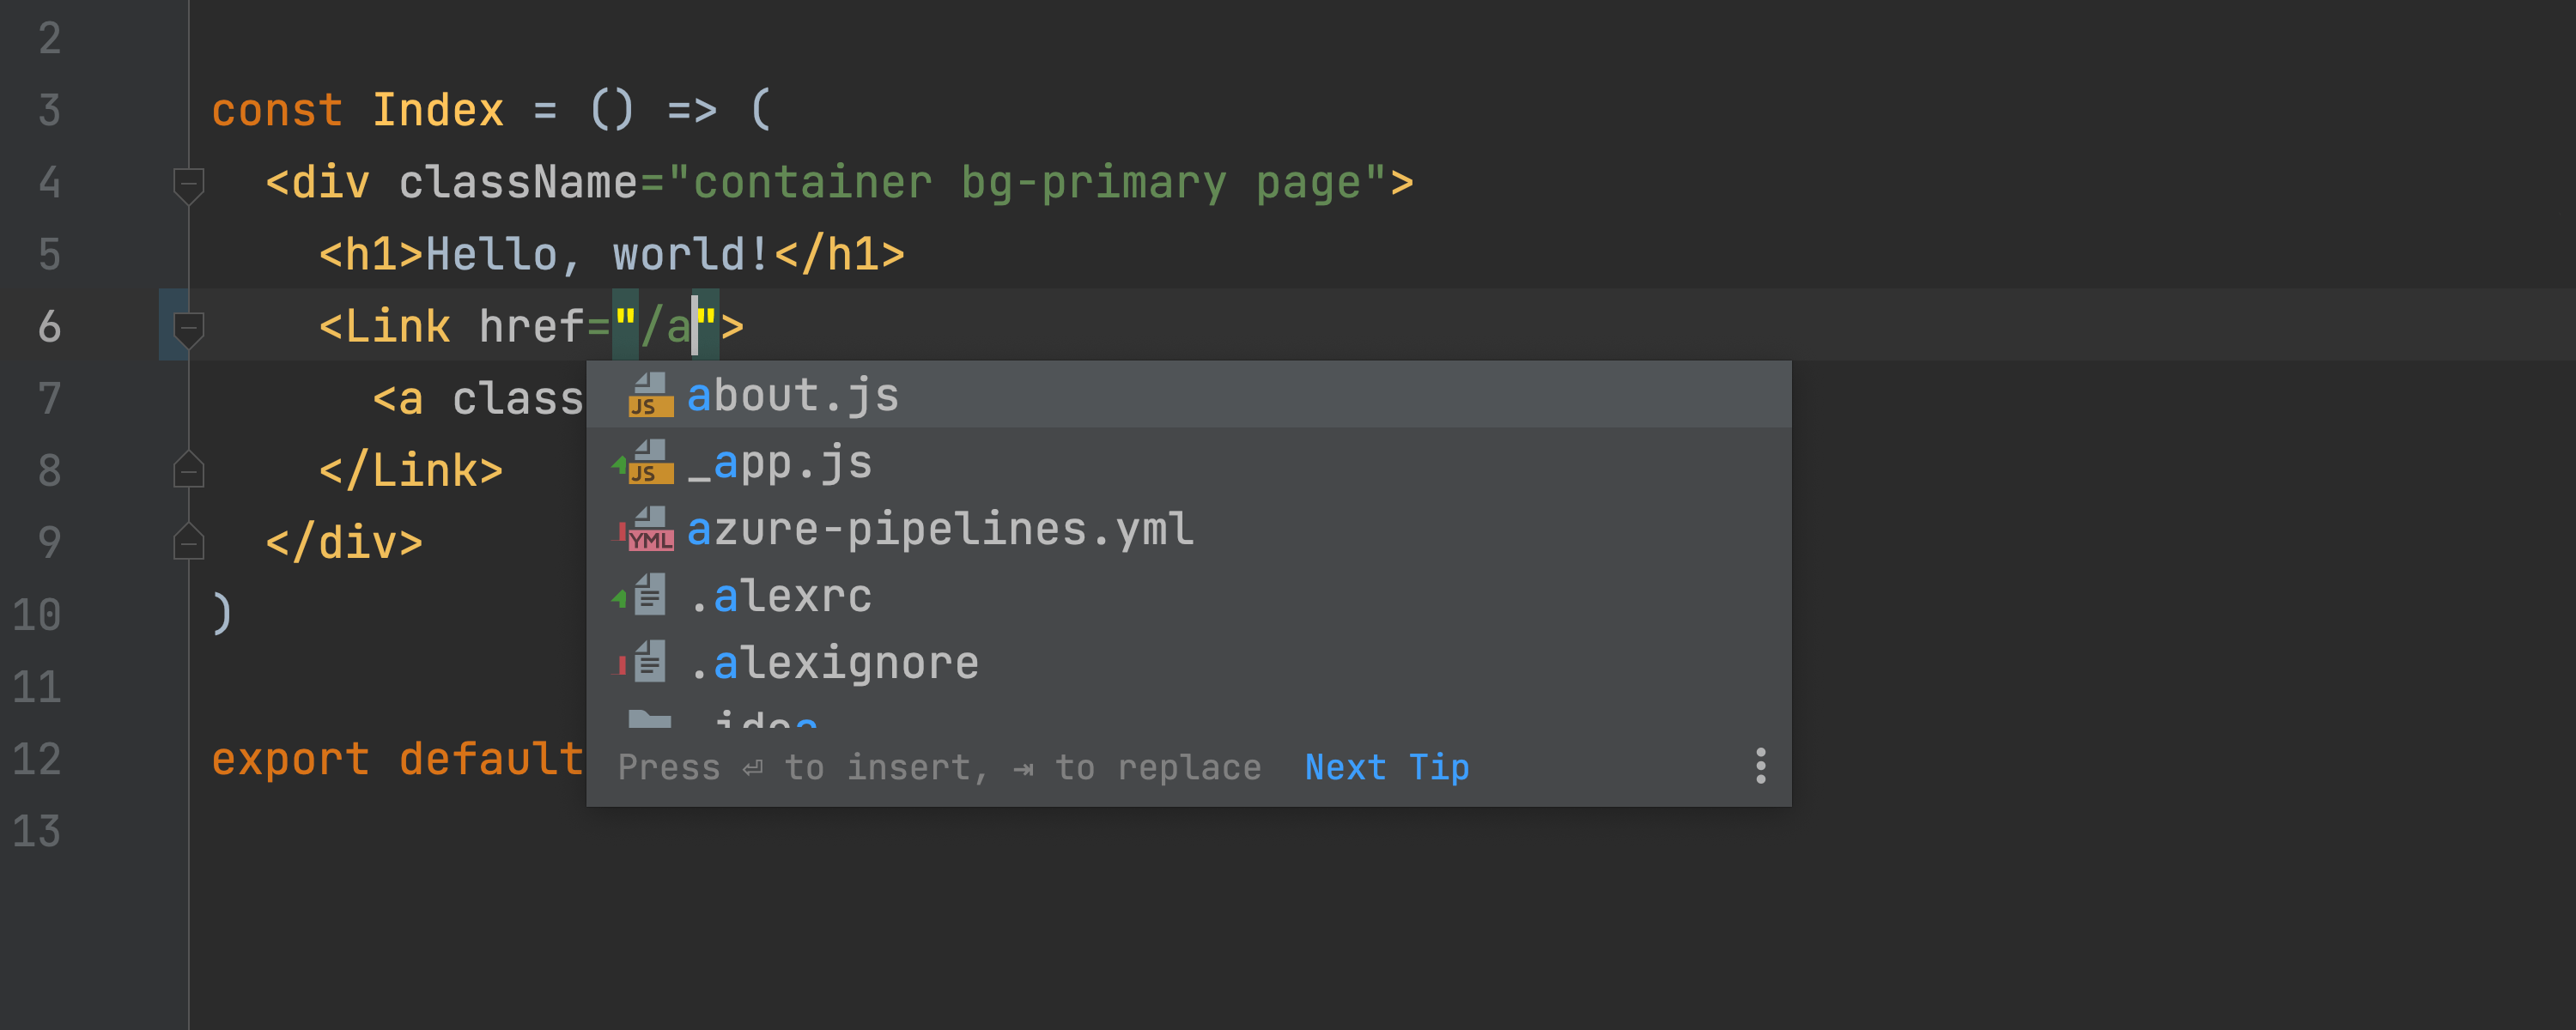Select the _app.js suggestion text

pyautogui.click(x=780, y=462)
